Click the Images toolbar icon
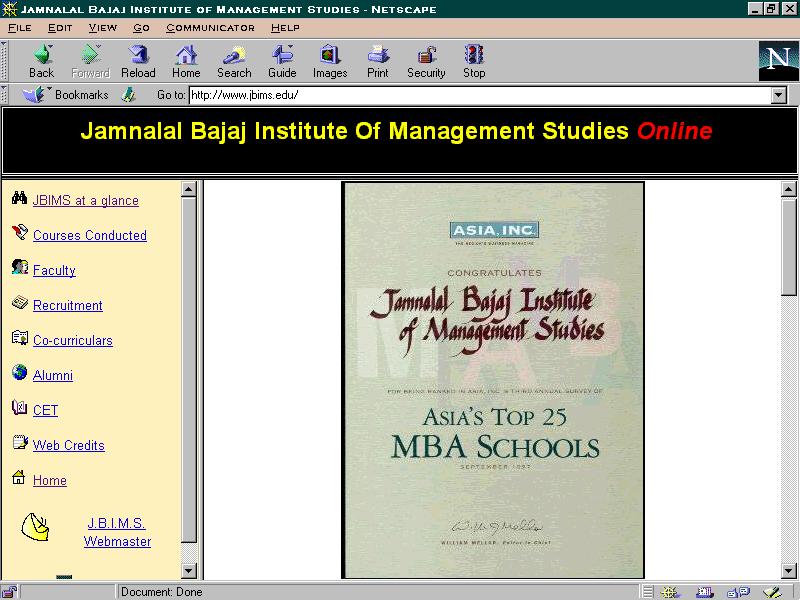 coord(330,60)
